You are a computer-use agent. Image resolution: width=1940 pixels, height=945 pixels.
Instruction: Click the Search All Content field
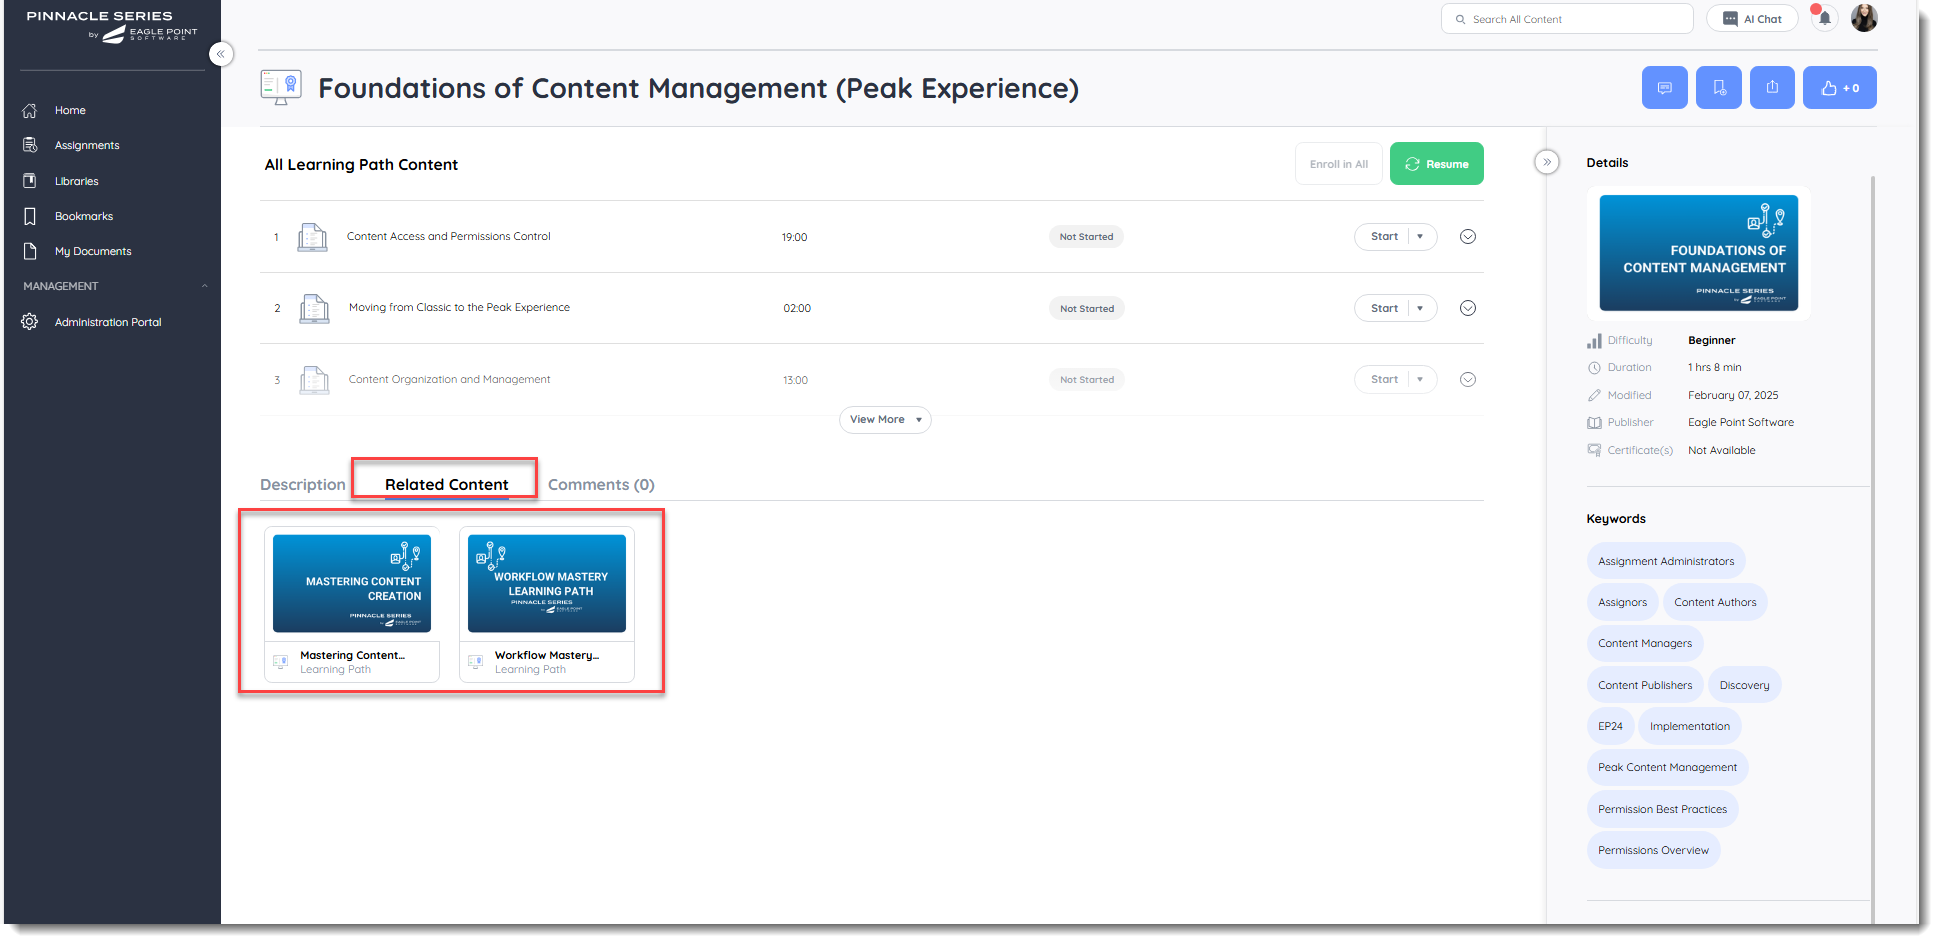click(x=1566, y=19)
